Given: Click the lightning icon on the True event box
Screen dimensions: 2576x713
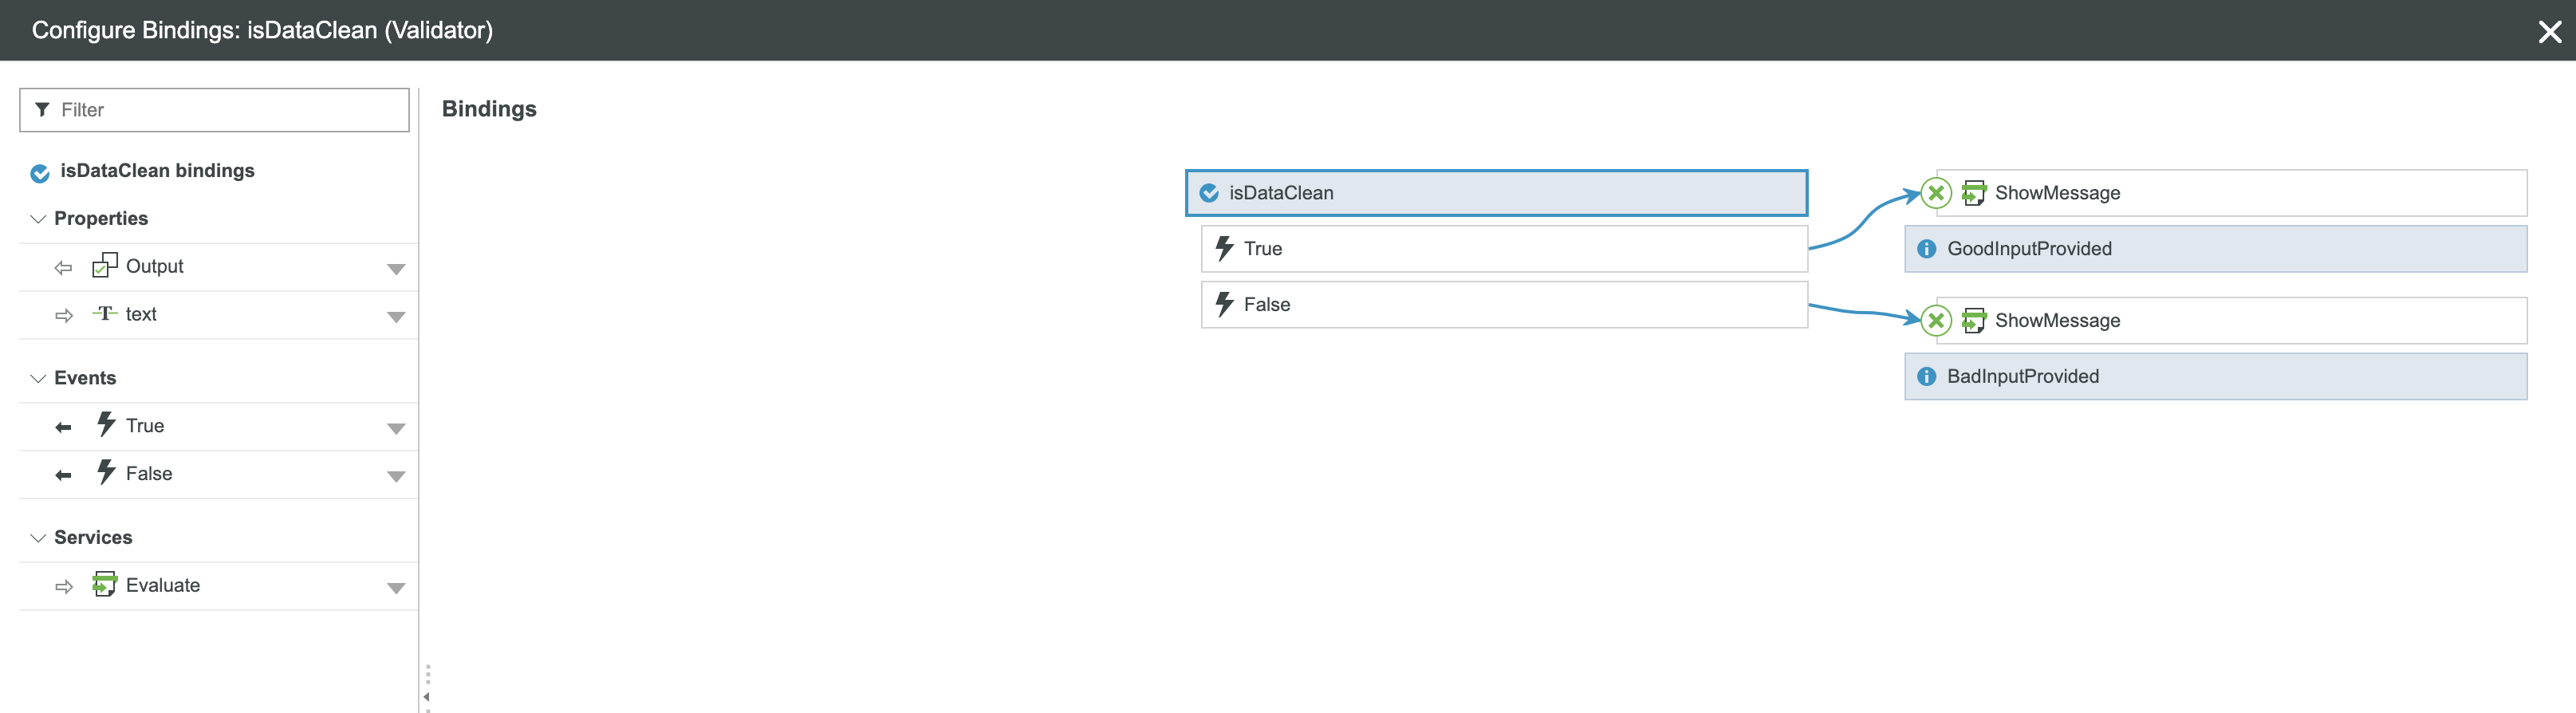Looking at the screenshot, I should pyautogui.click(x=1224, y=248).
